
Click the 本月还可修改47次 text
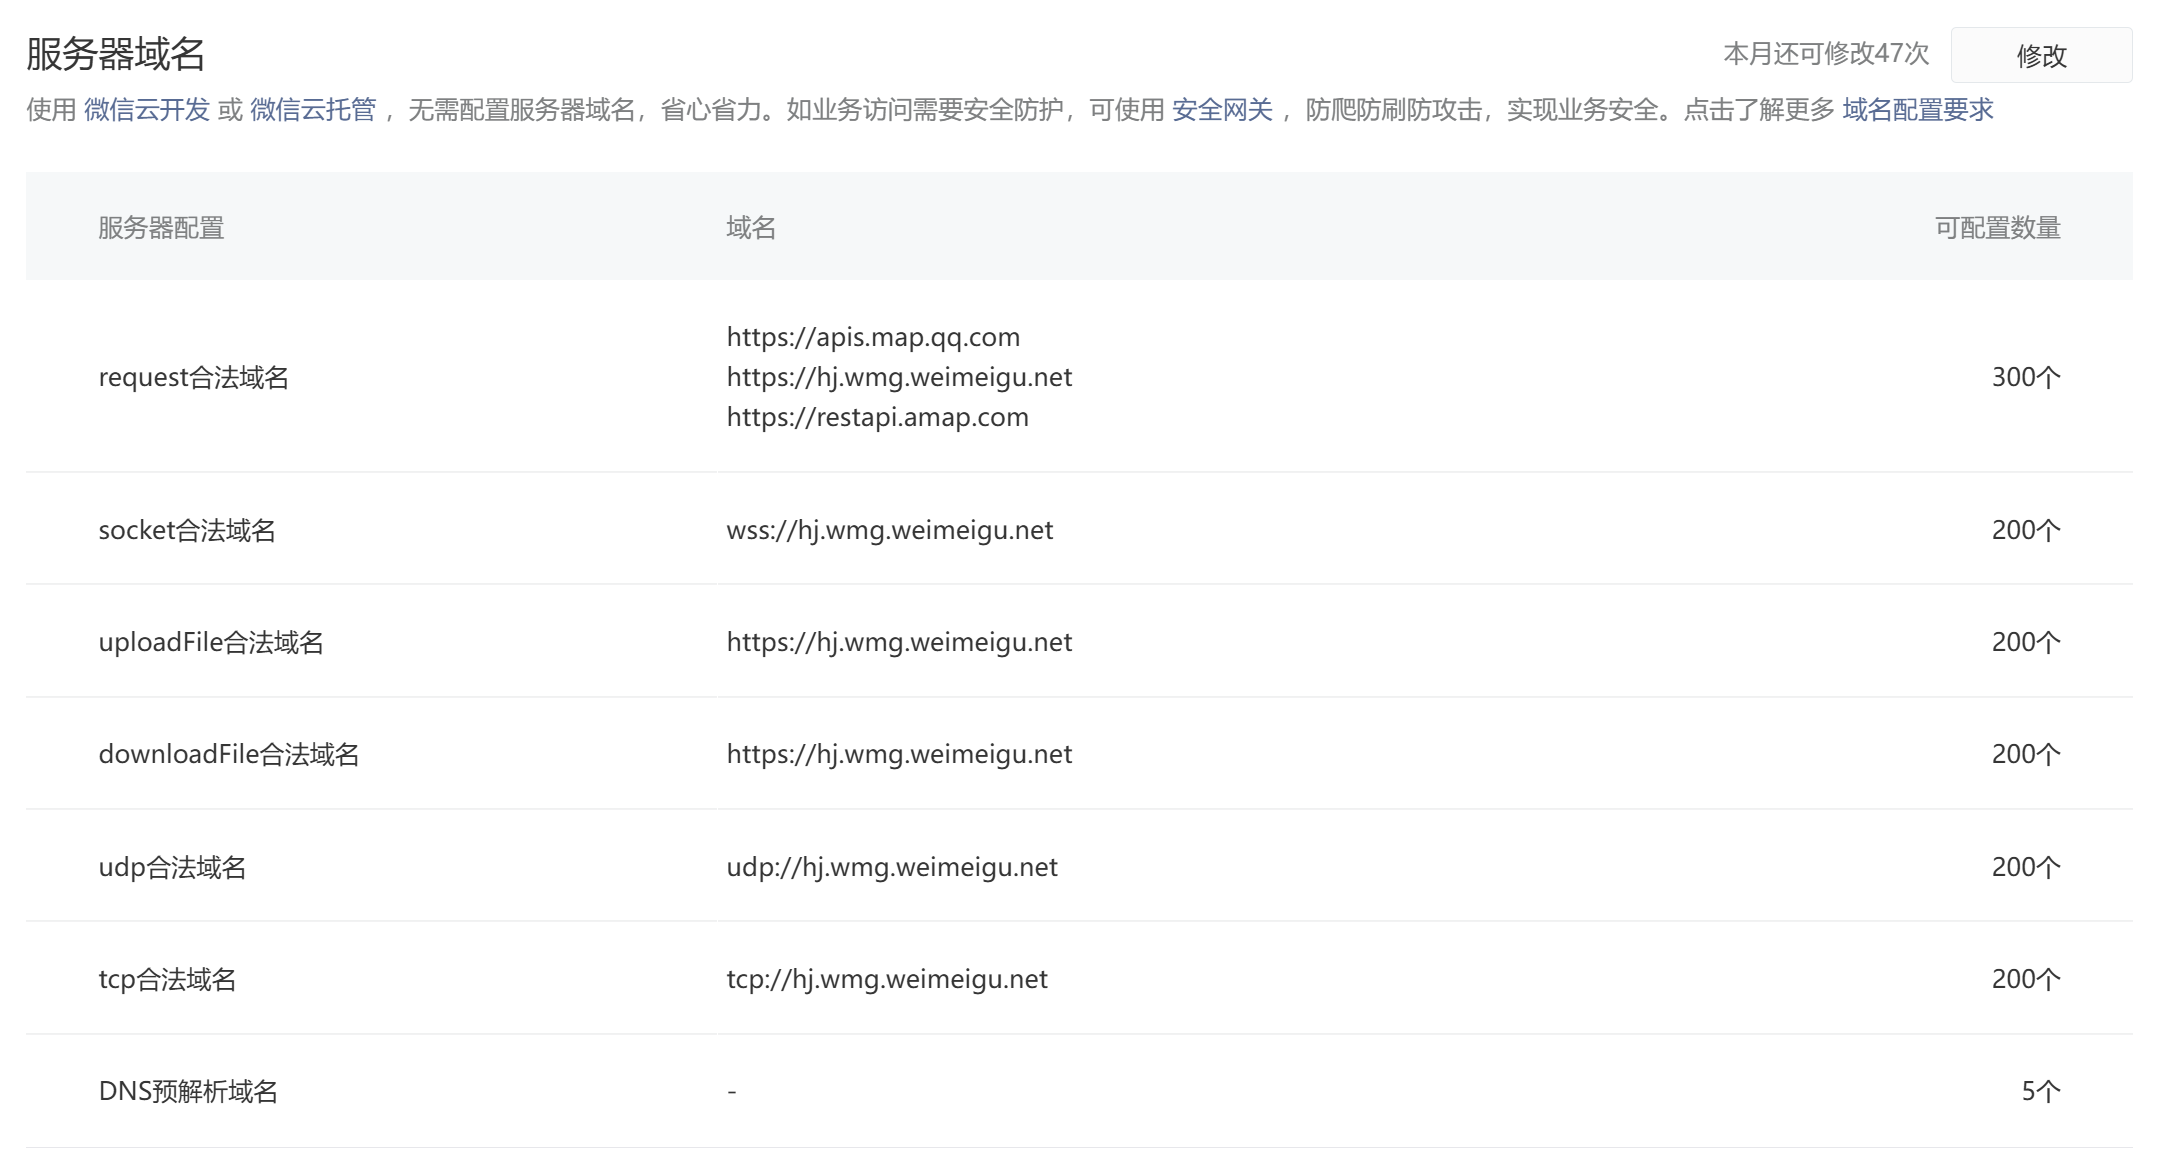coord(1826,54)
